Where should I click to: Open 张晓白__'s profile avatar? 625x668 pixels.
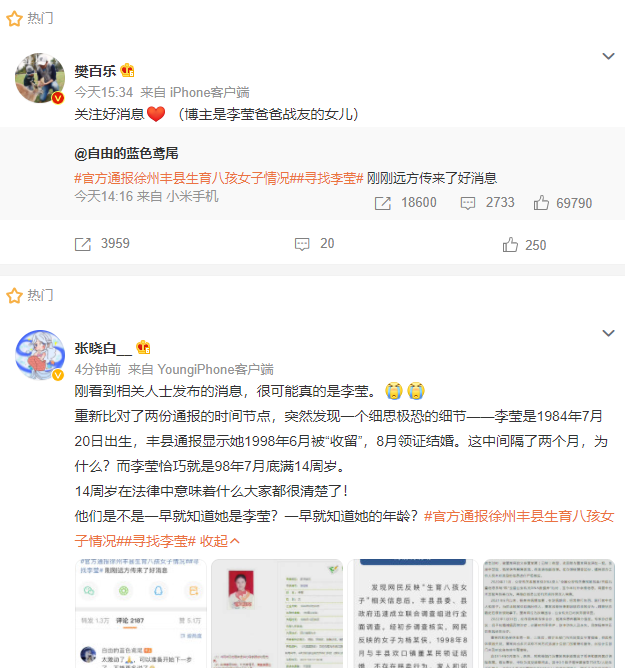click(x=40, y=355)
